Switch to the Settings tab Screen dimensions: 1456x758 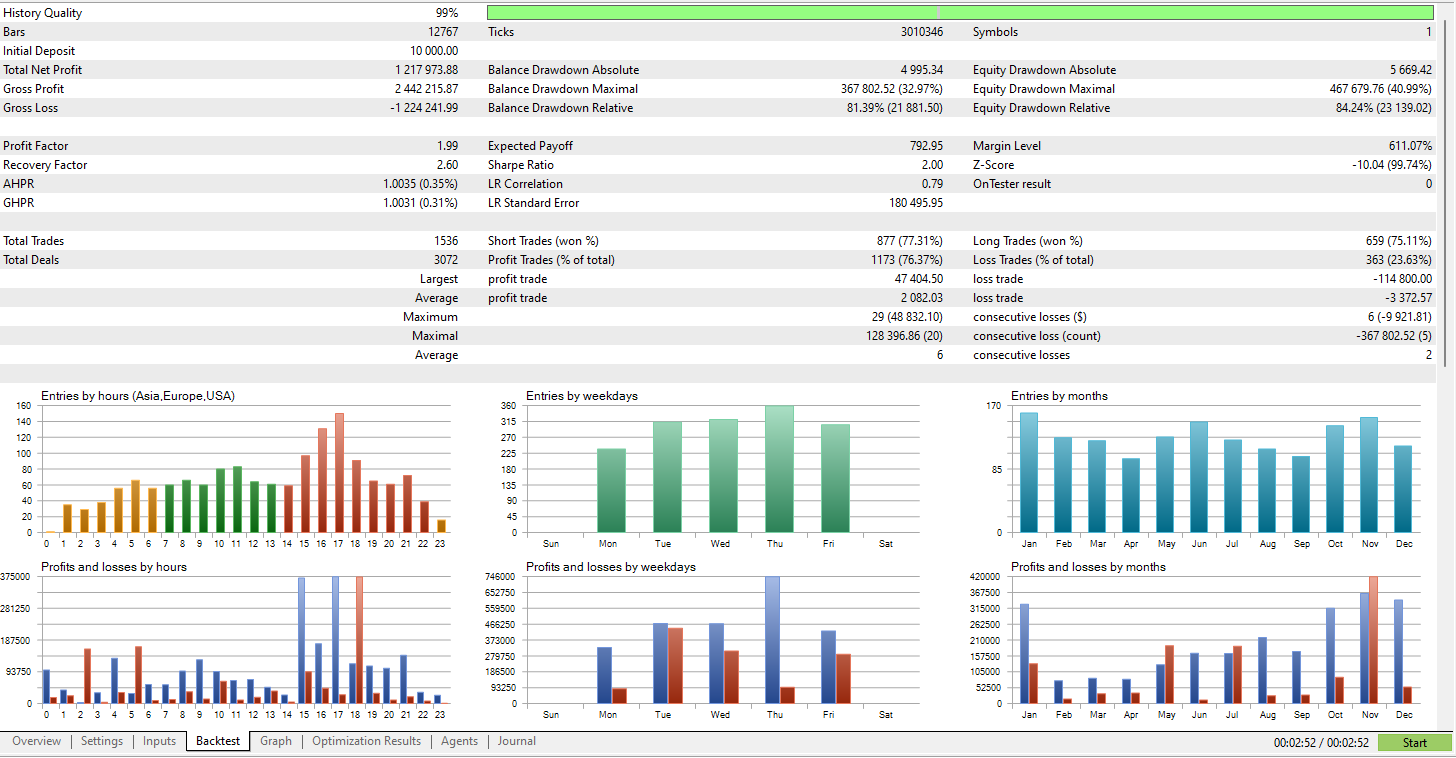(x=102, y=741)
